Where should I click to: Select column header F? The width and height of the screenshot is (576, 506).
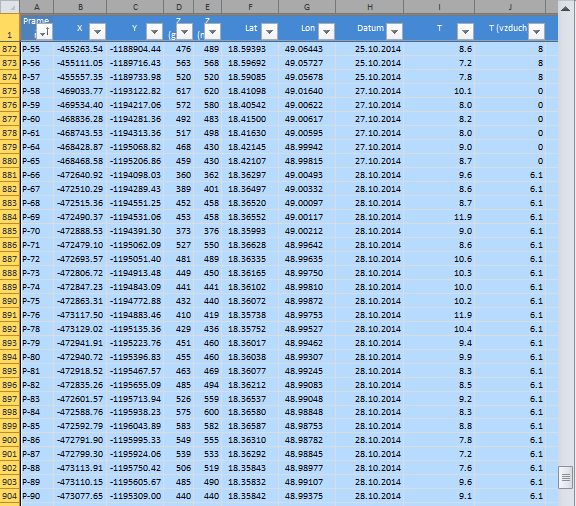pyautogui.click(x=250, y=7)
